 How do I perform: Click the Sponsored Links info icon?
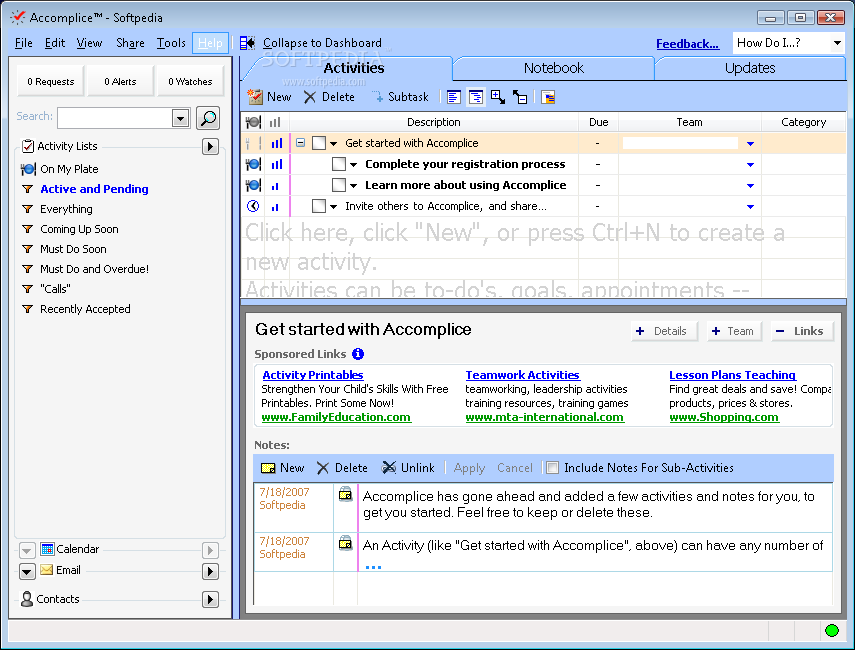pos(358,354)
